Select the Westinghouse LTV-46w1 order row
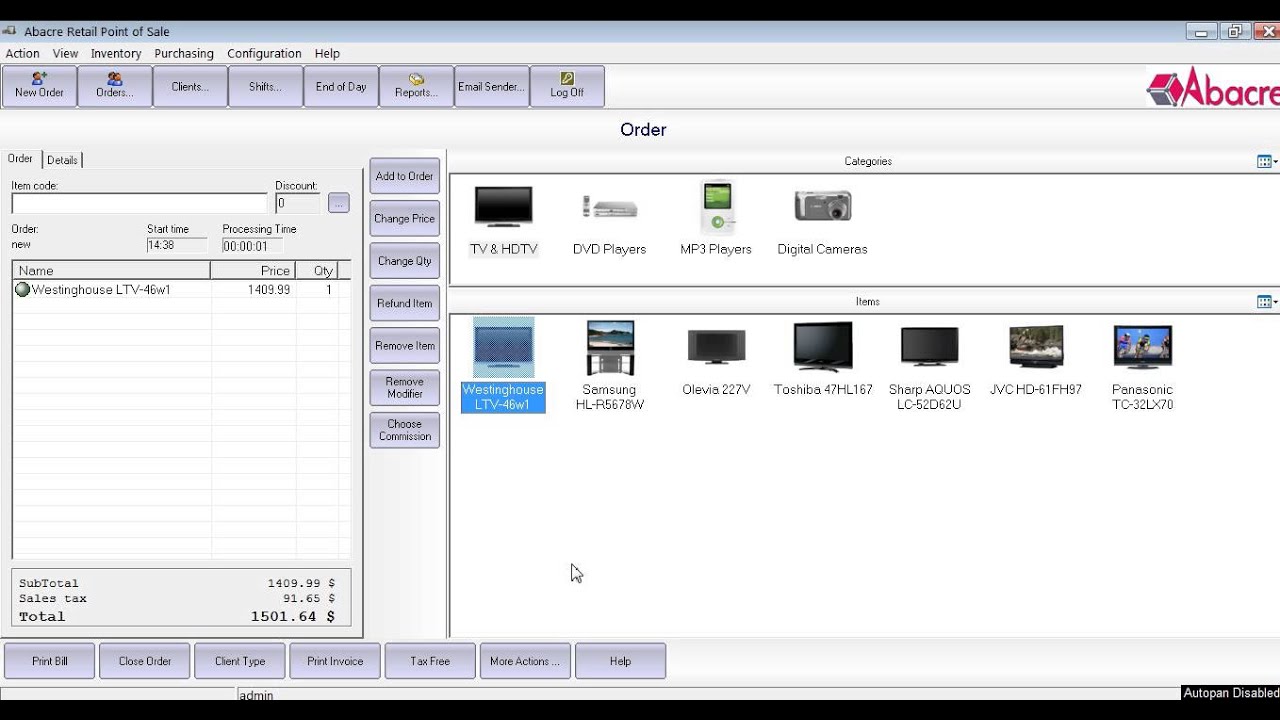 point(181,290)
